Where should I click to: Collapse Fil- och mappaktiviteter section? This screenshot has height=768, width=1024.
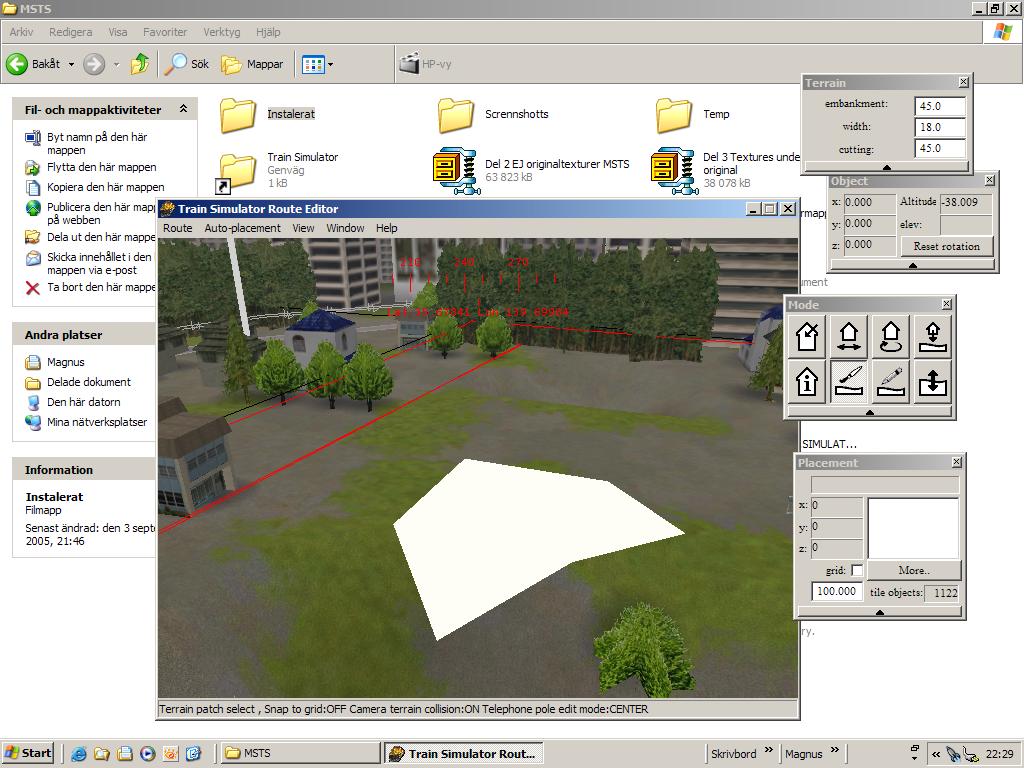coord(184,109)
